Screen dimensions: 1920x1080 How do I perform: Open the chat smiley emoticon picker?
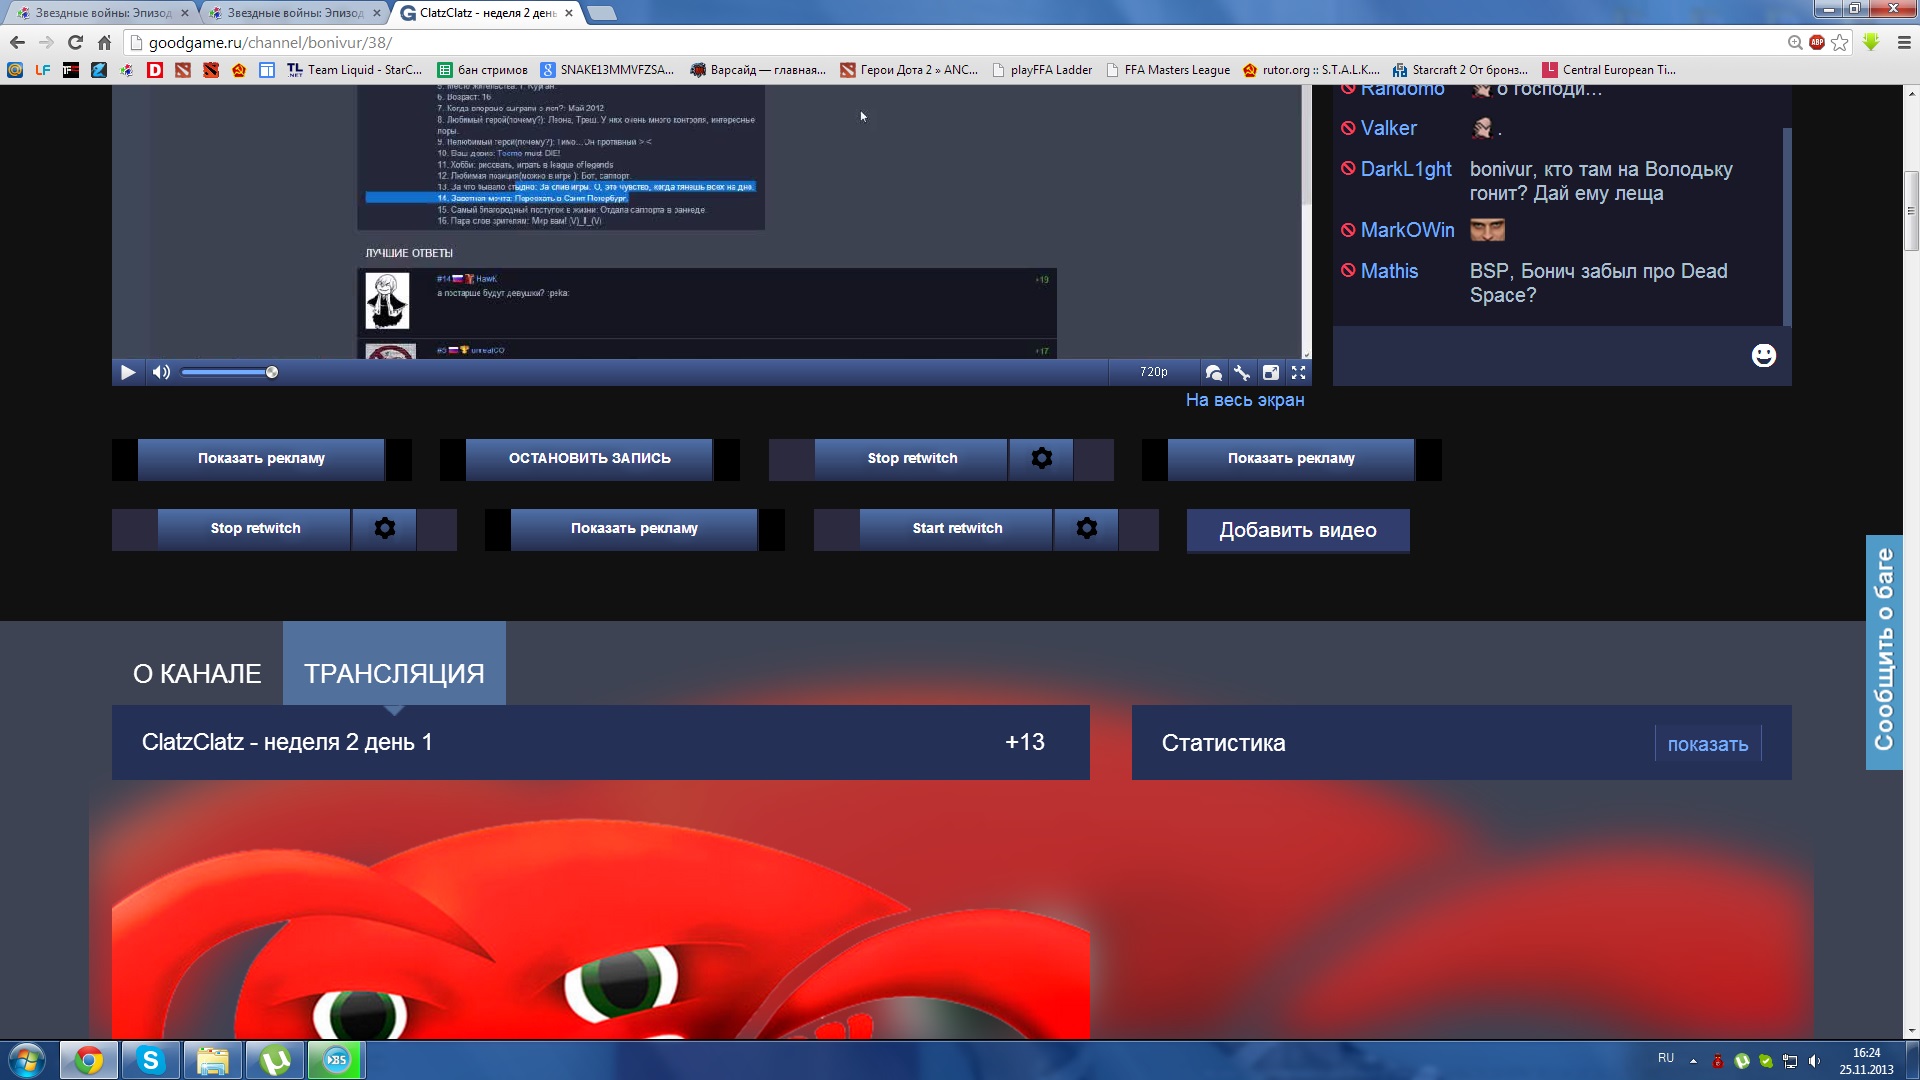[x=1763, y=355]
